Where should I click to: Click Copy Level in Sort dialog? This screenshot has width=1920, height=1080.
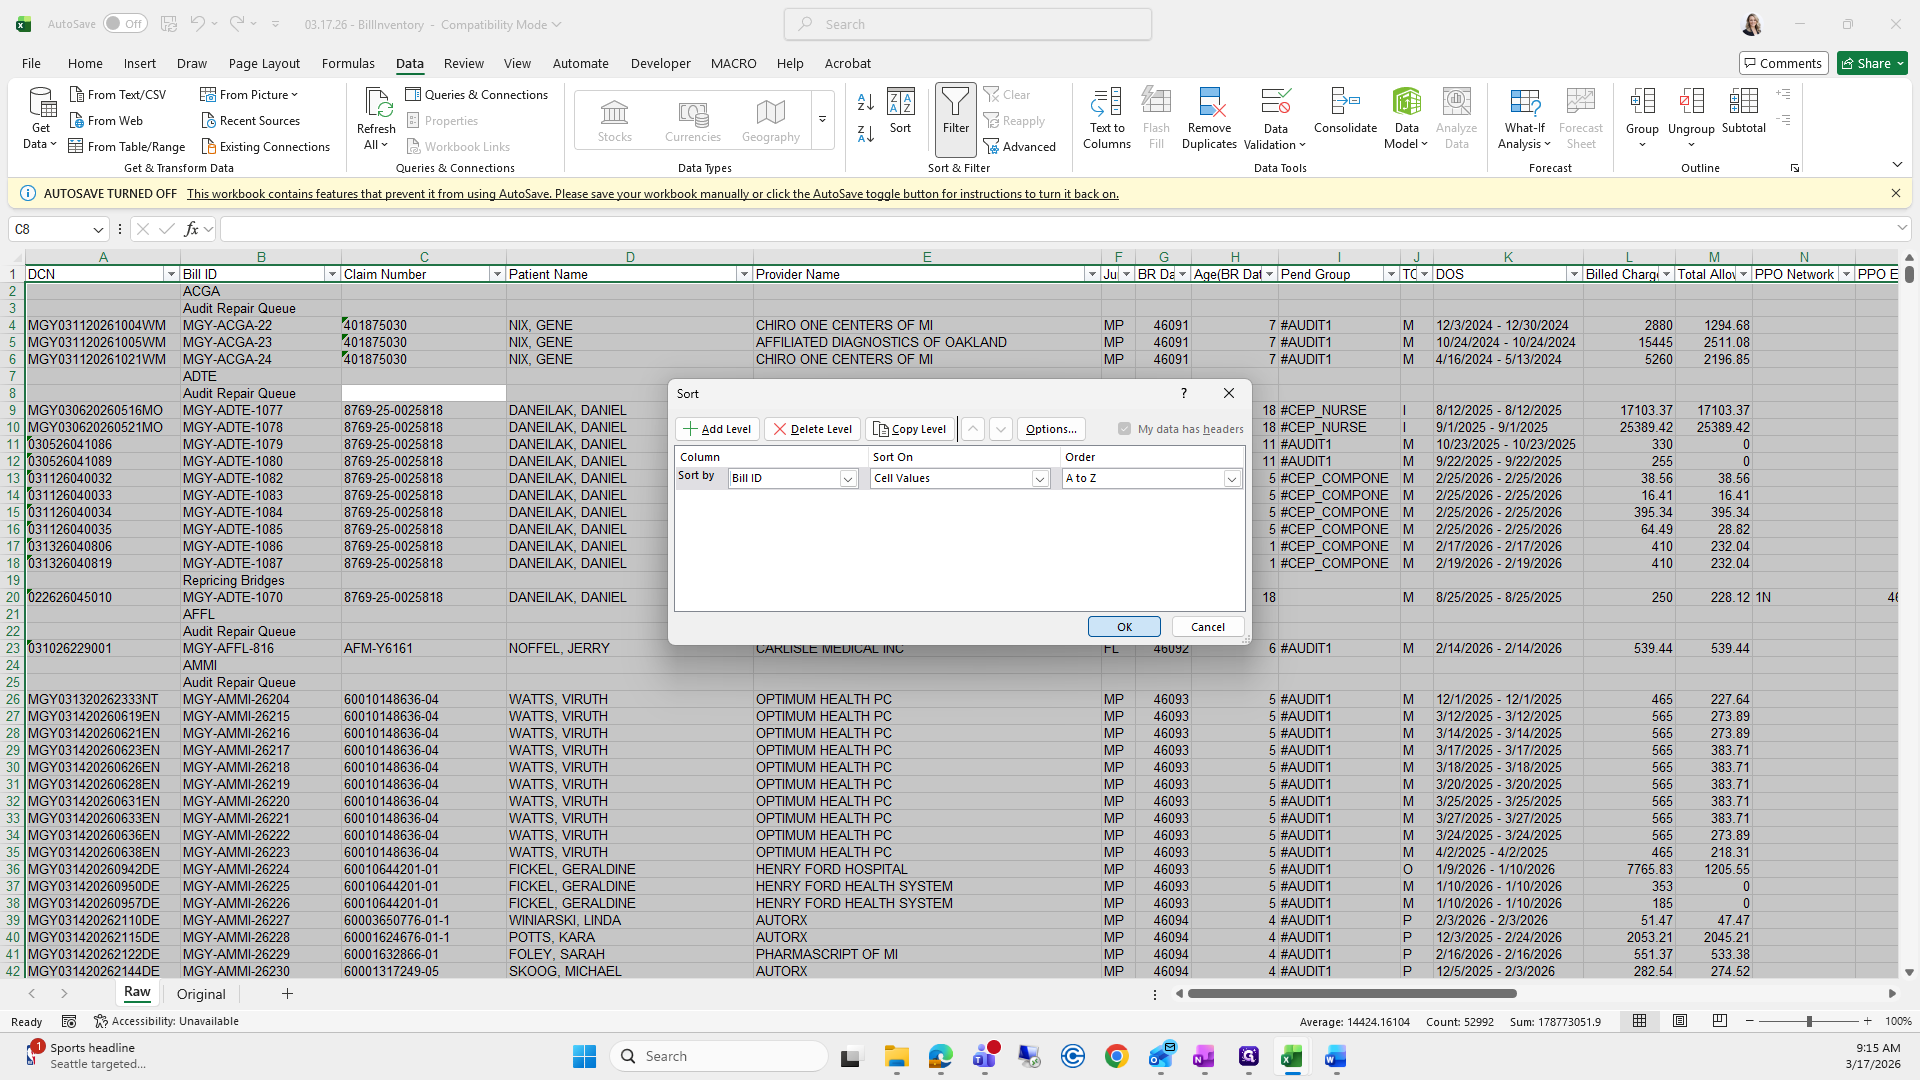909,429
